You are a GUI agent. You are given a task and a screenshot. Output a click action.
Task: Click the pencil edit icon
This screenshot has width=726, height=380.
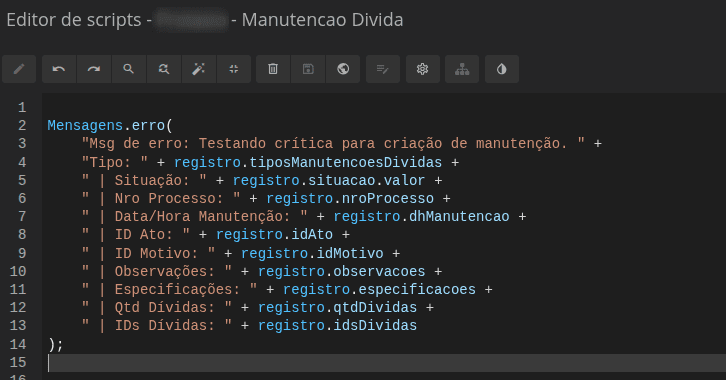(x=19, y=69)
